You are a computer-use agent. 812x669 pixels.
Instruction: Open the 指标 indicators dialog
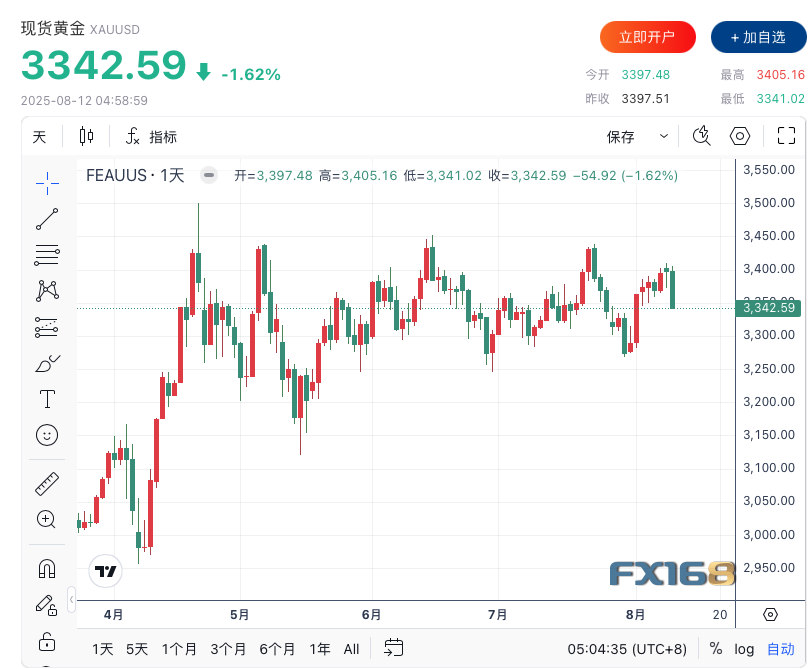click(151, 137)
